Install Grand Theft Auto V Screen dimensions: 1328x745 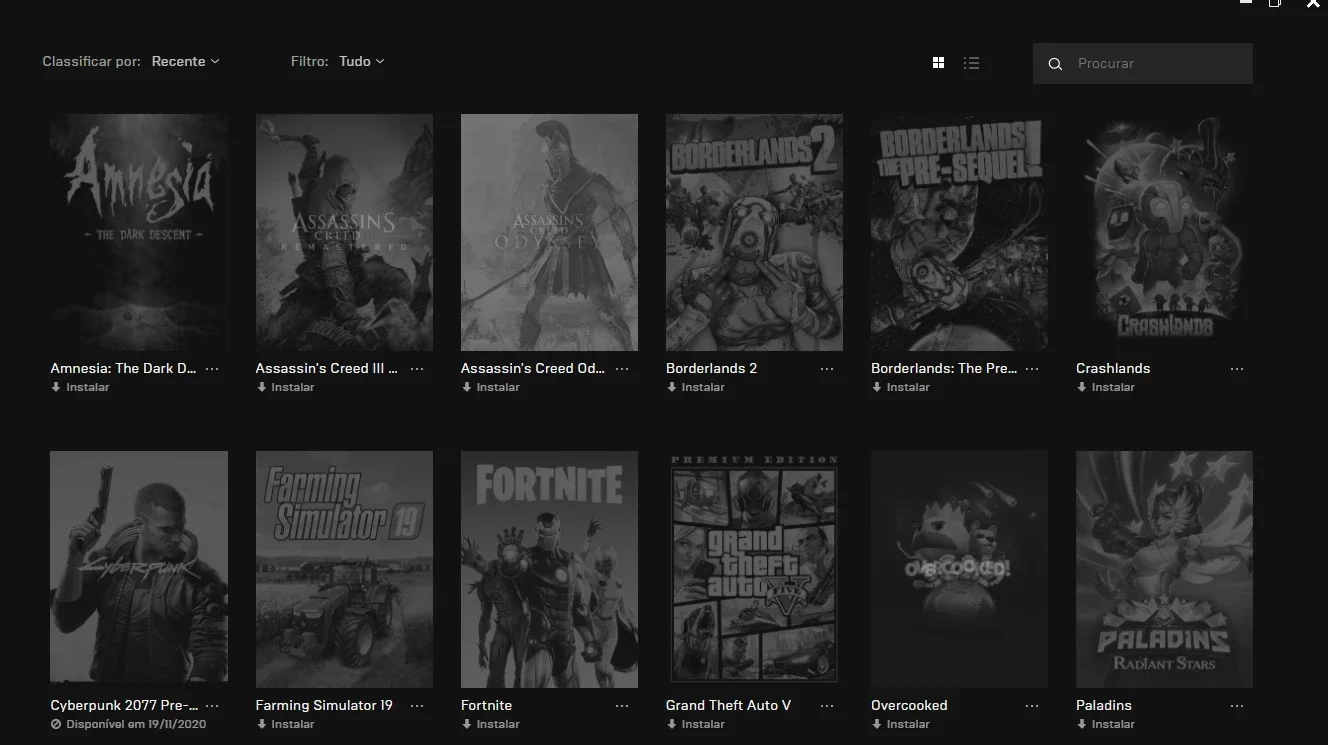pyautogui.click(x=695, y=724)
